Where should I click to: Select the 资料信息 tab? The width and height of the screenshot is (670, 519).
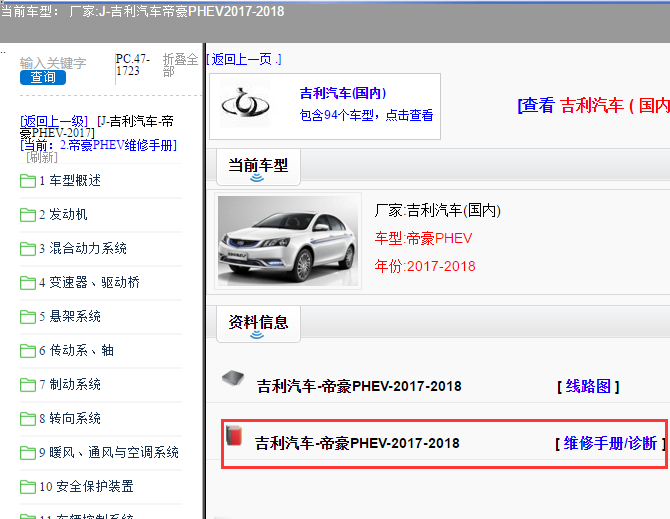[258, 324]
